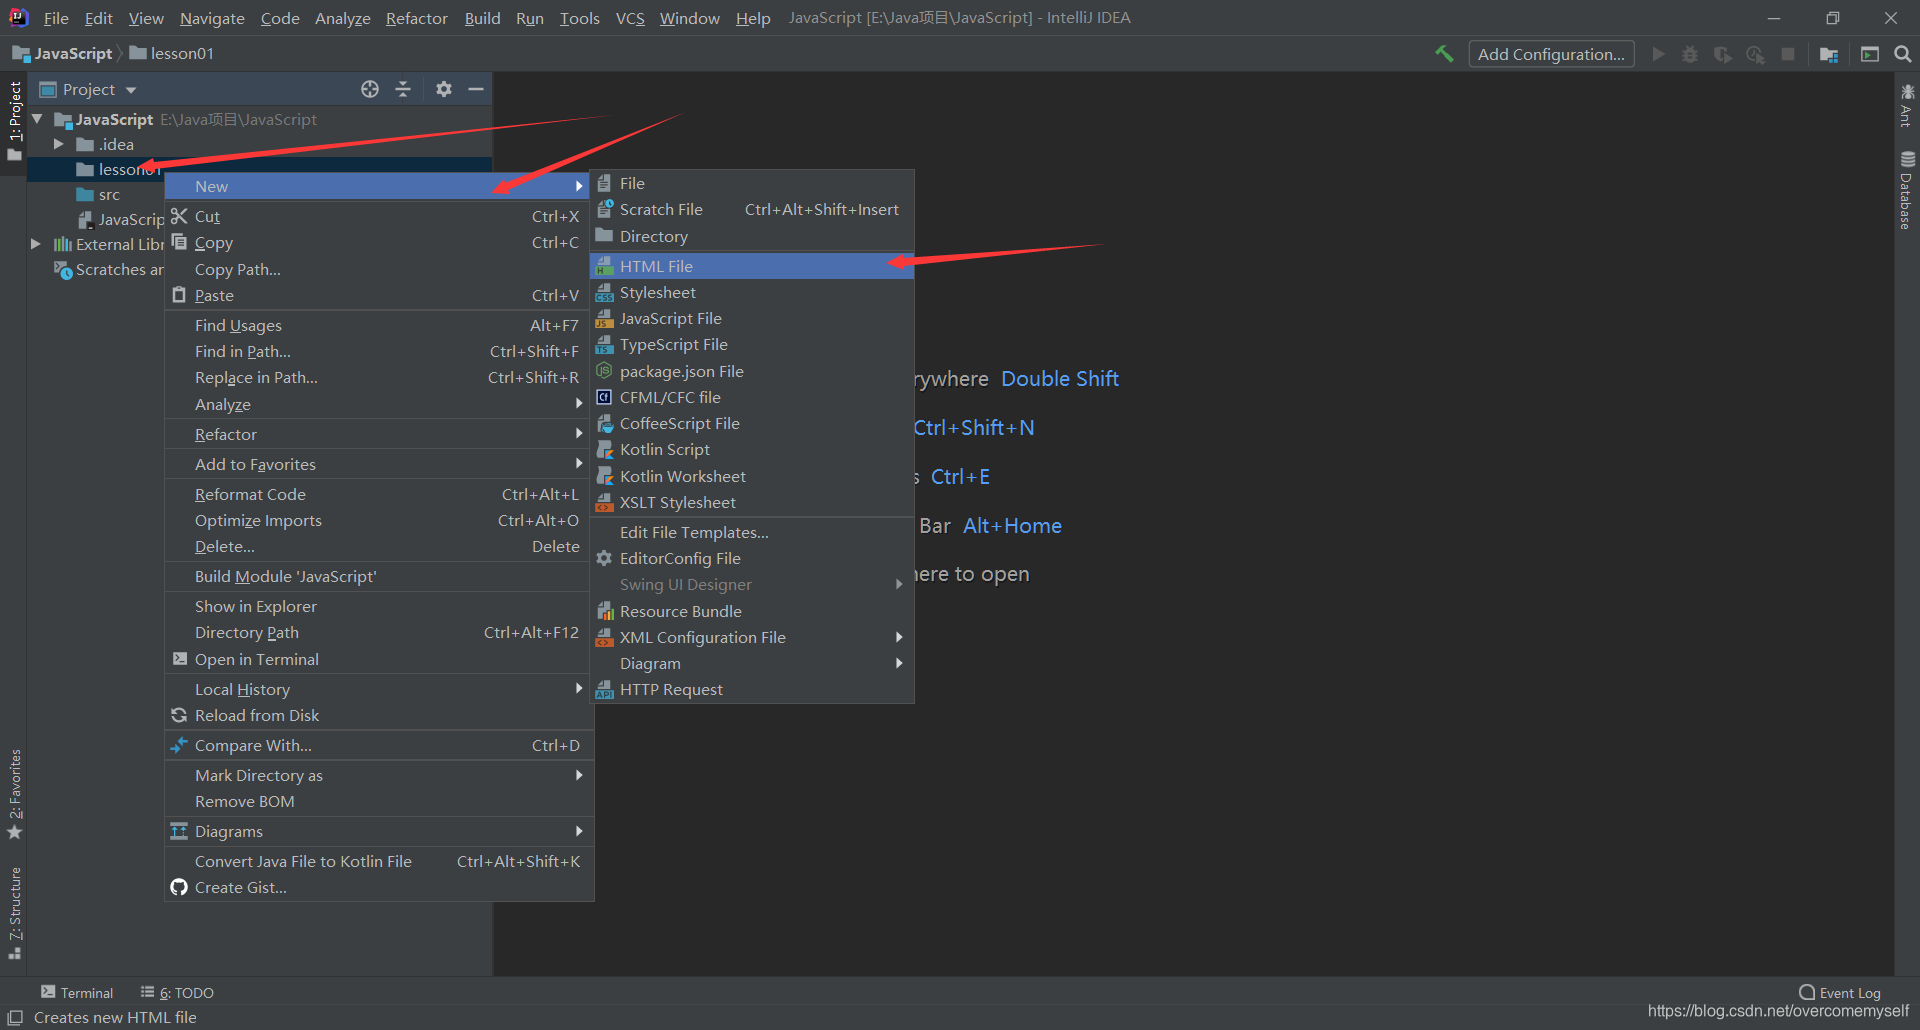This screenshot has width=1920, height=1030.
Task: Open the Ant side tool window
Action: click(x=1907, y=106)
